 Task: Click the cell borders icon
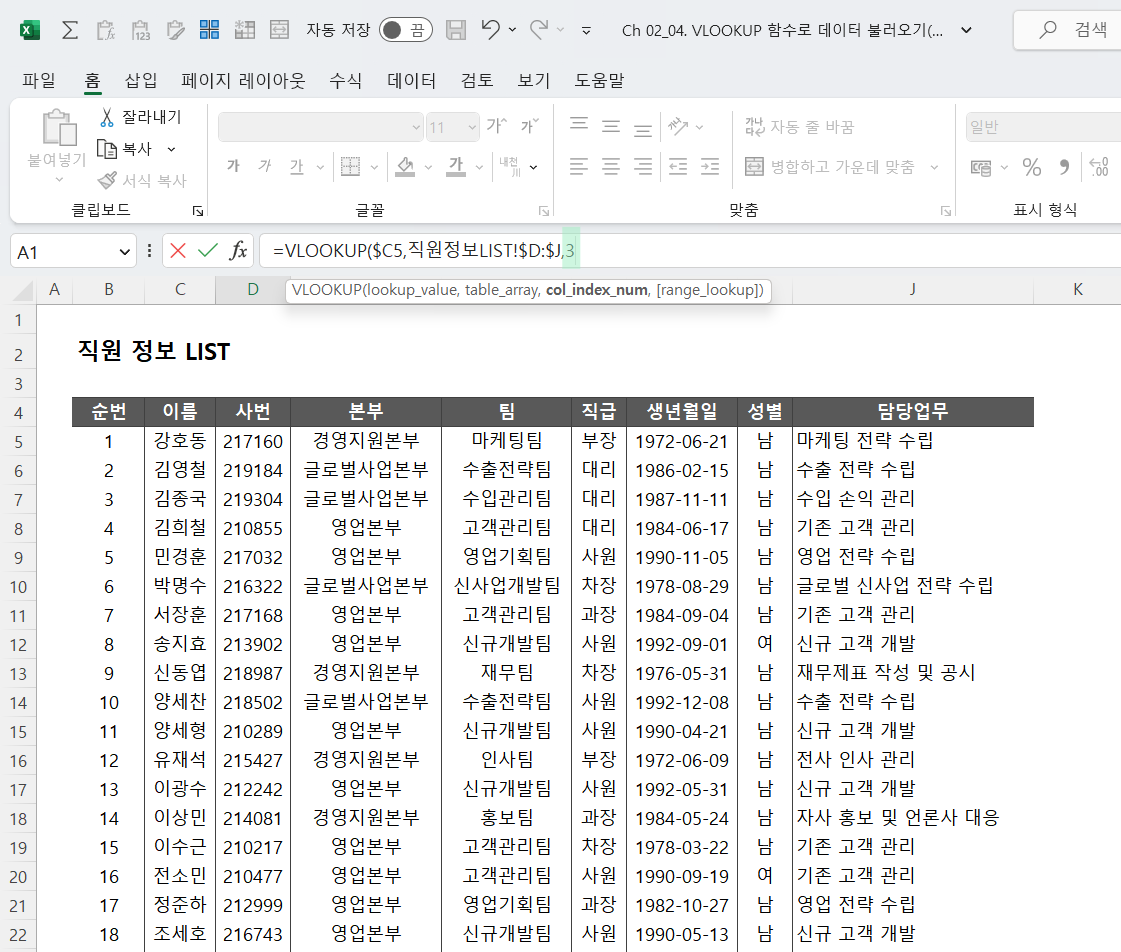pyautogui.click(x=350, y=167)
